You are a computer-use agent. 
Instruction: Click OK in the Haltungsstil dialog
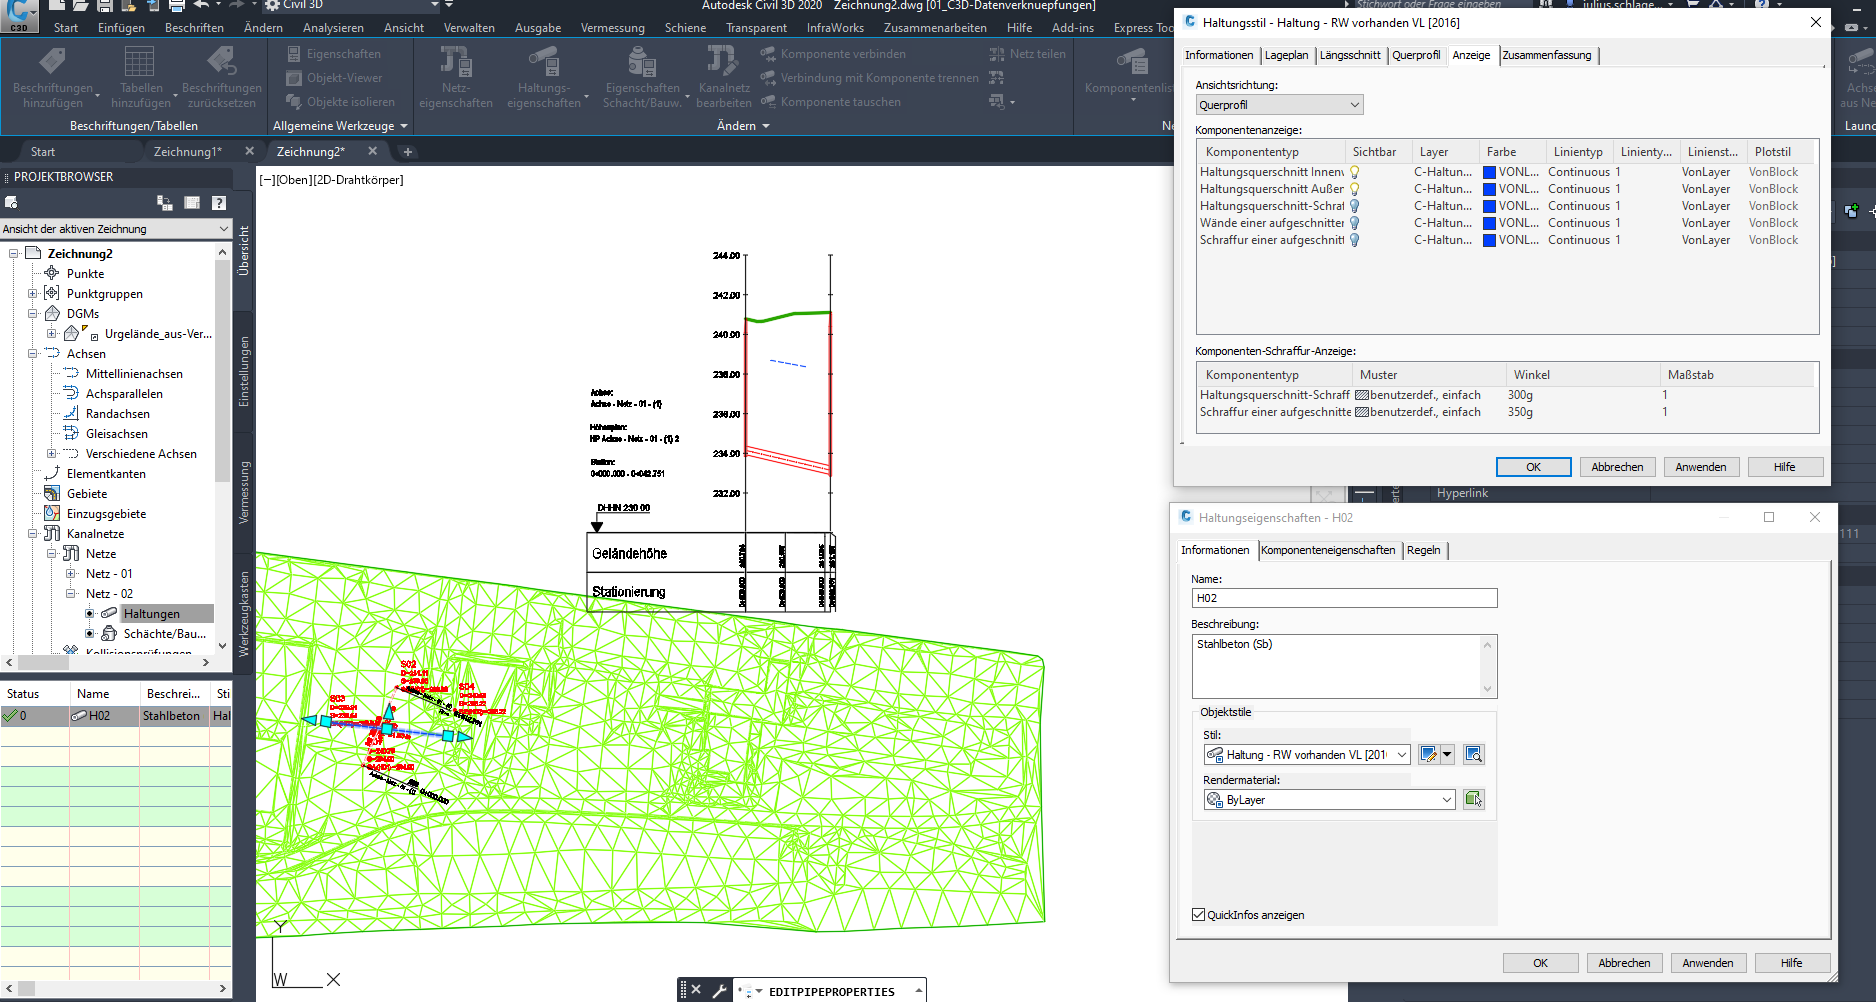click(x=1533, y=466)
